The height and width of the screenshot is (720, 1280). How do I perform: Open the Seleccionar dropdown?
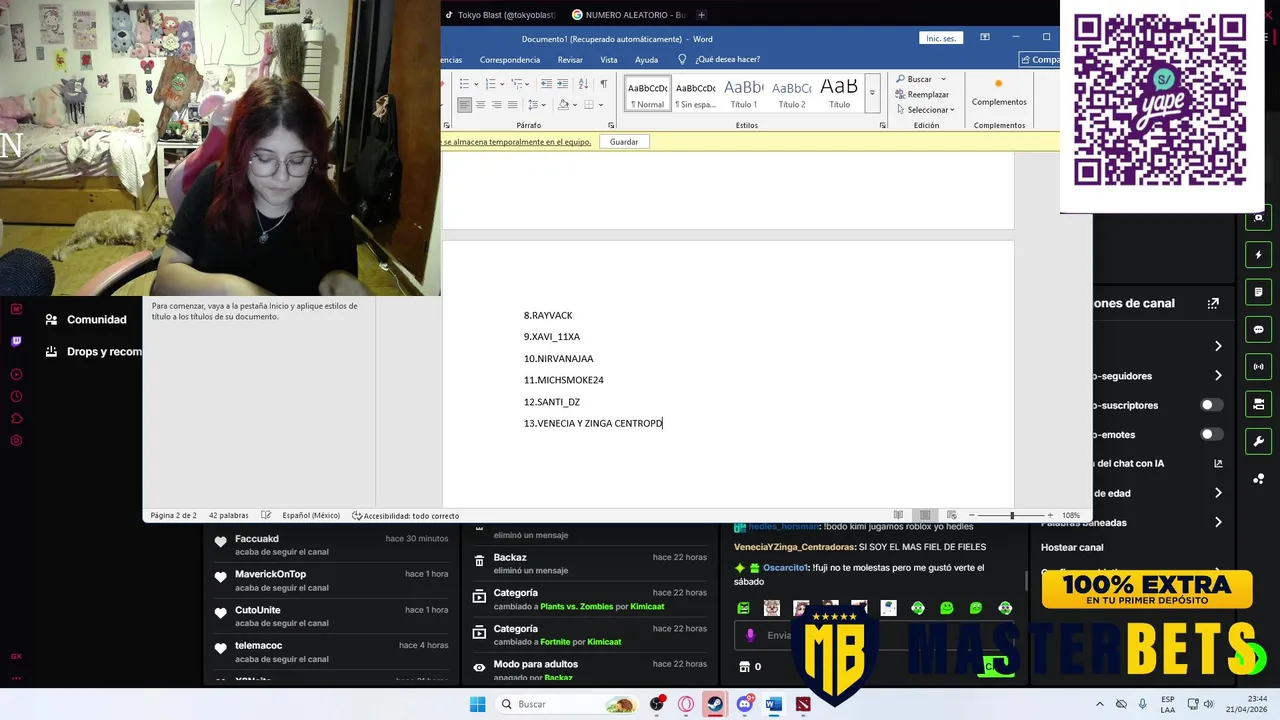(x=926, y=110)
